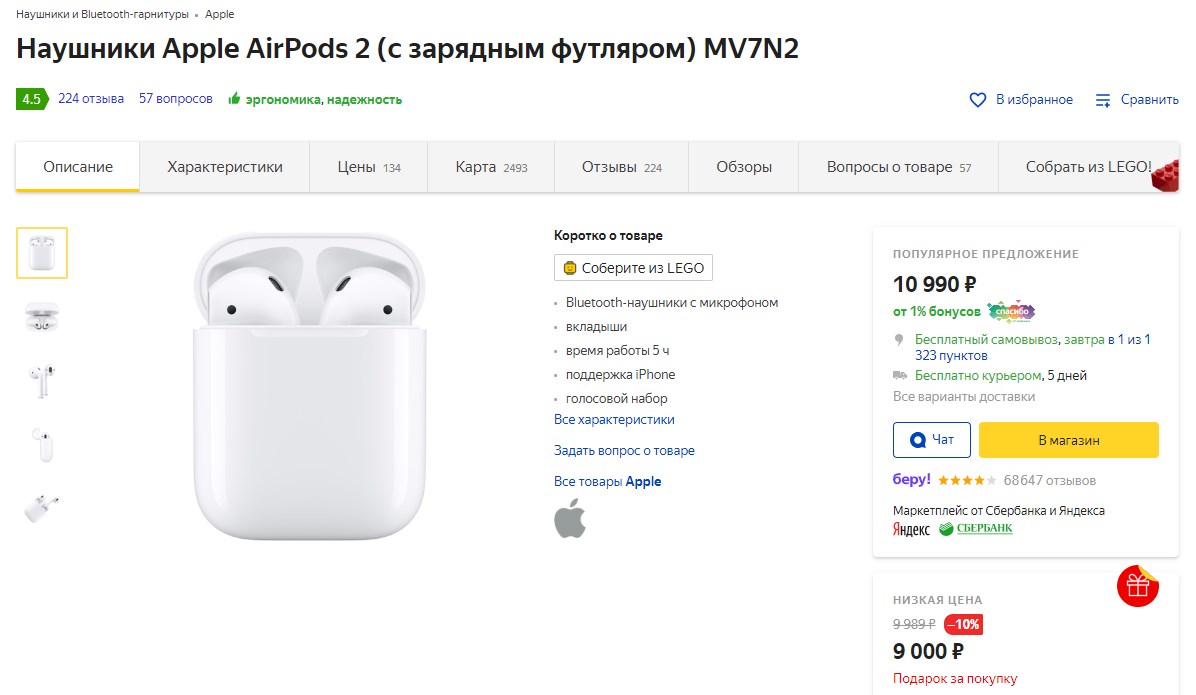1196x695 pixels.
Task: Click the Apple brand logo
Action: [570, 518]
